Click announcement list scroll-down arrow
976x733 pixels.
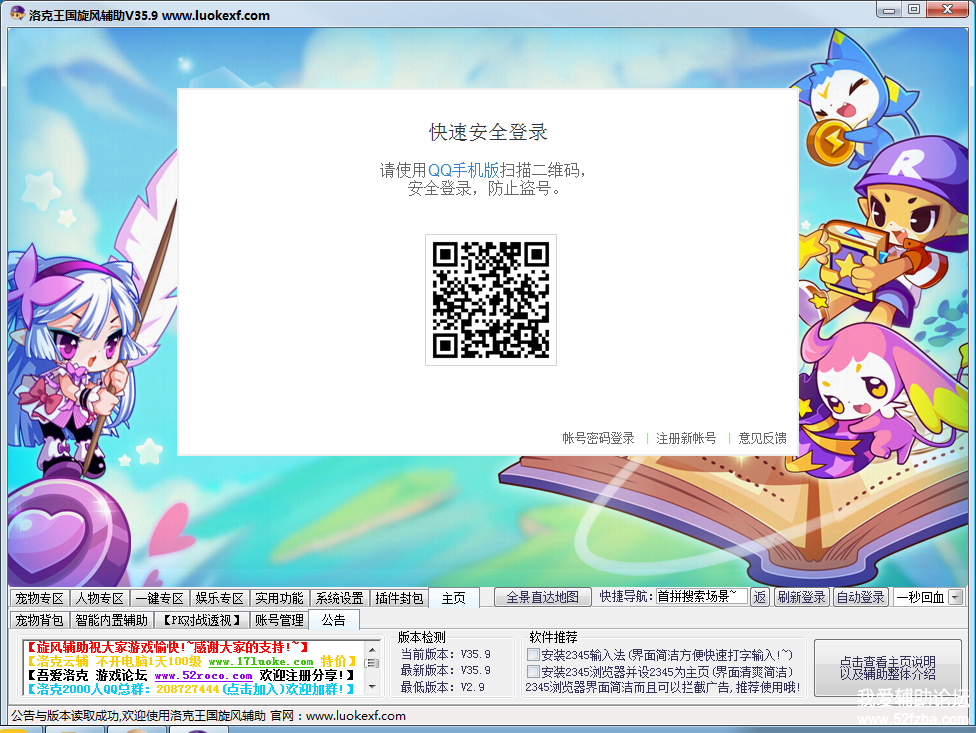click(372, 688)
